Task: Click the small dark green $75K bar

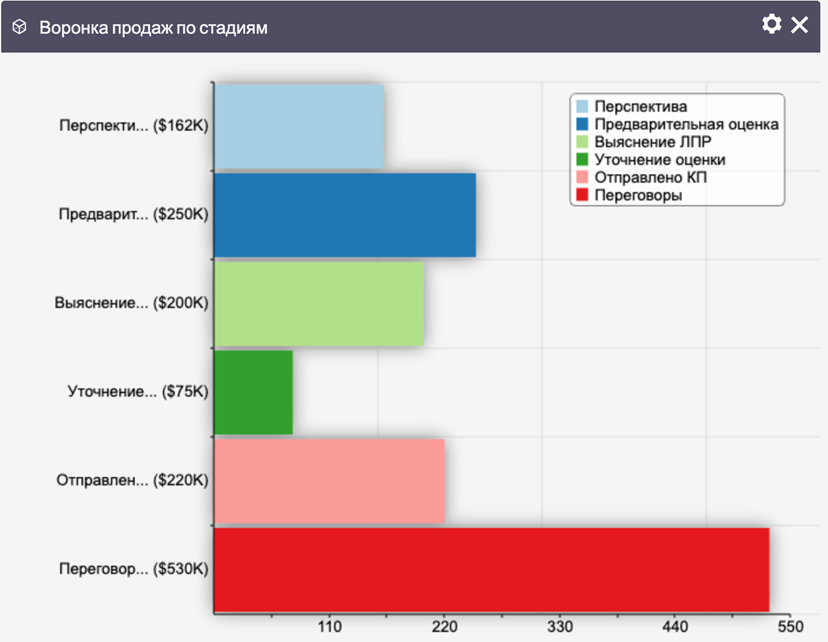Action: 254,392
